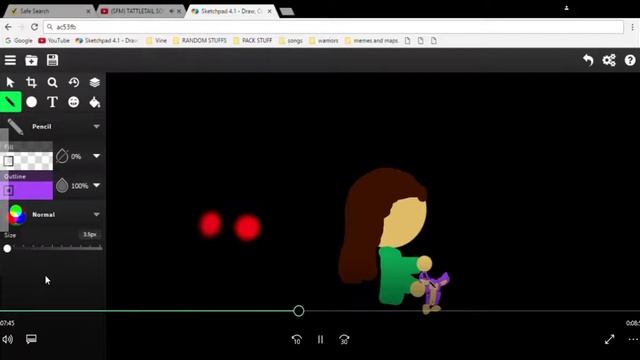Open the songs bookmarks folder

click(291, 40)
